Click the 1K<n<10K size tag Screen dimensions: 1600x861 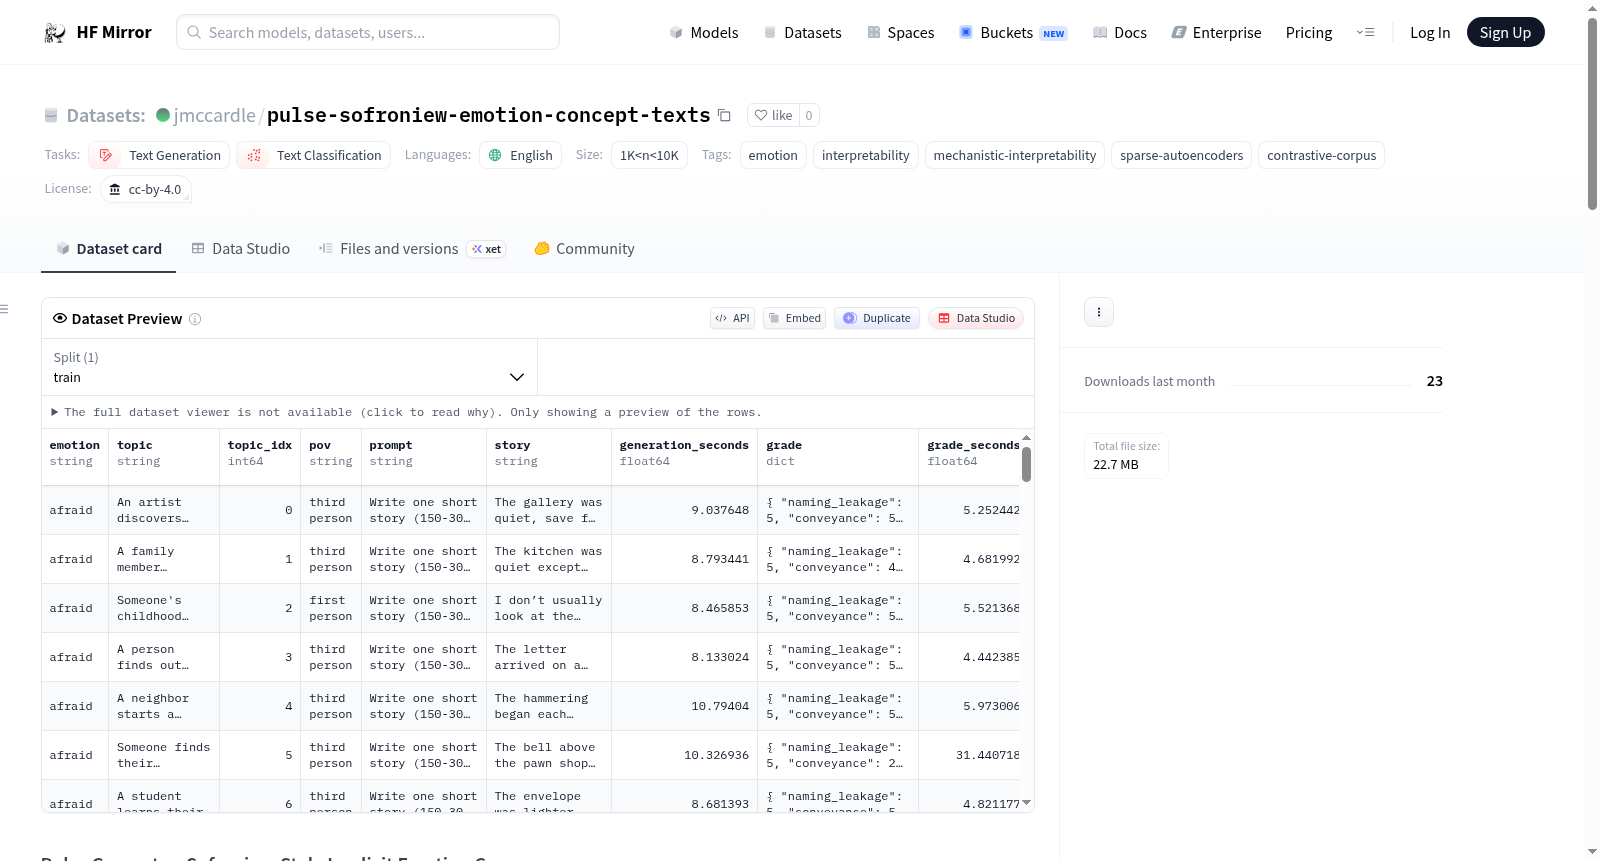point(649,155)
